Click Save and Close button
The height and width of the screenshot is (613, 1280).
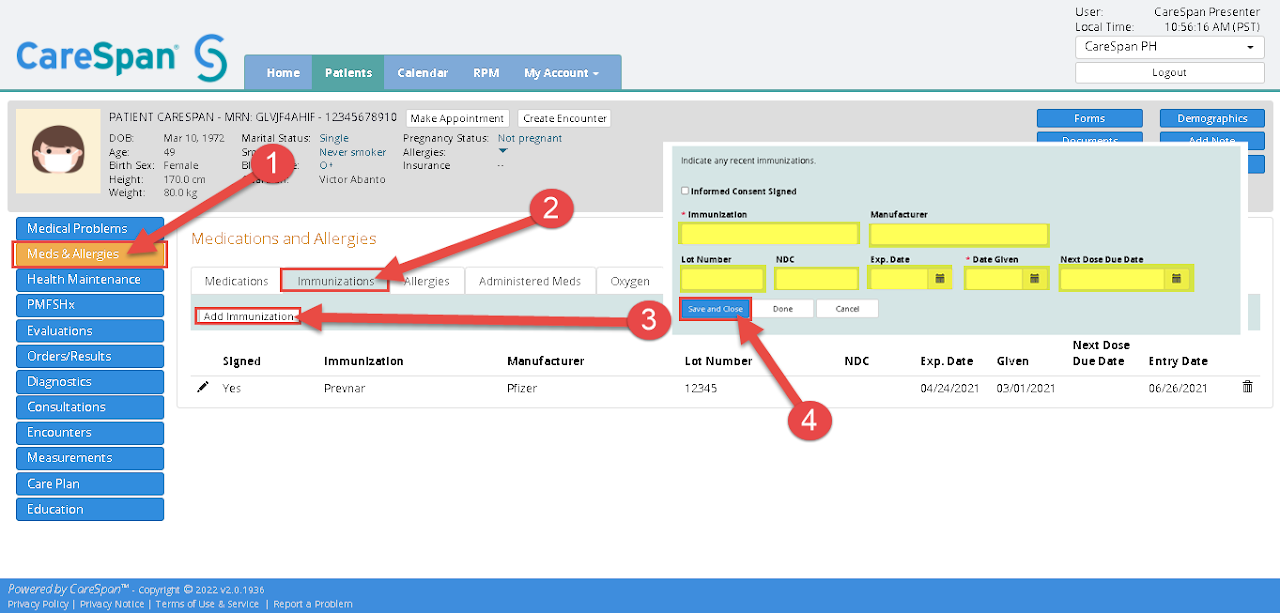715,309
